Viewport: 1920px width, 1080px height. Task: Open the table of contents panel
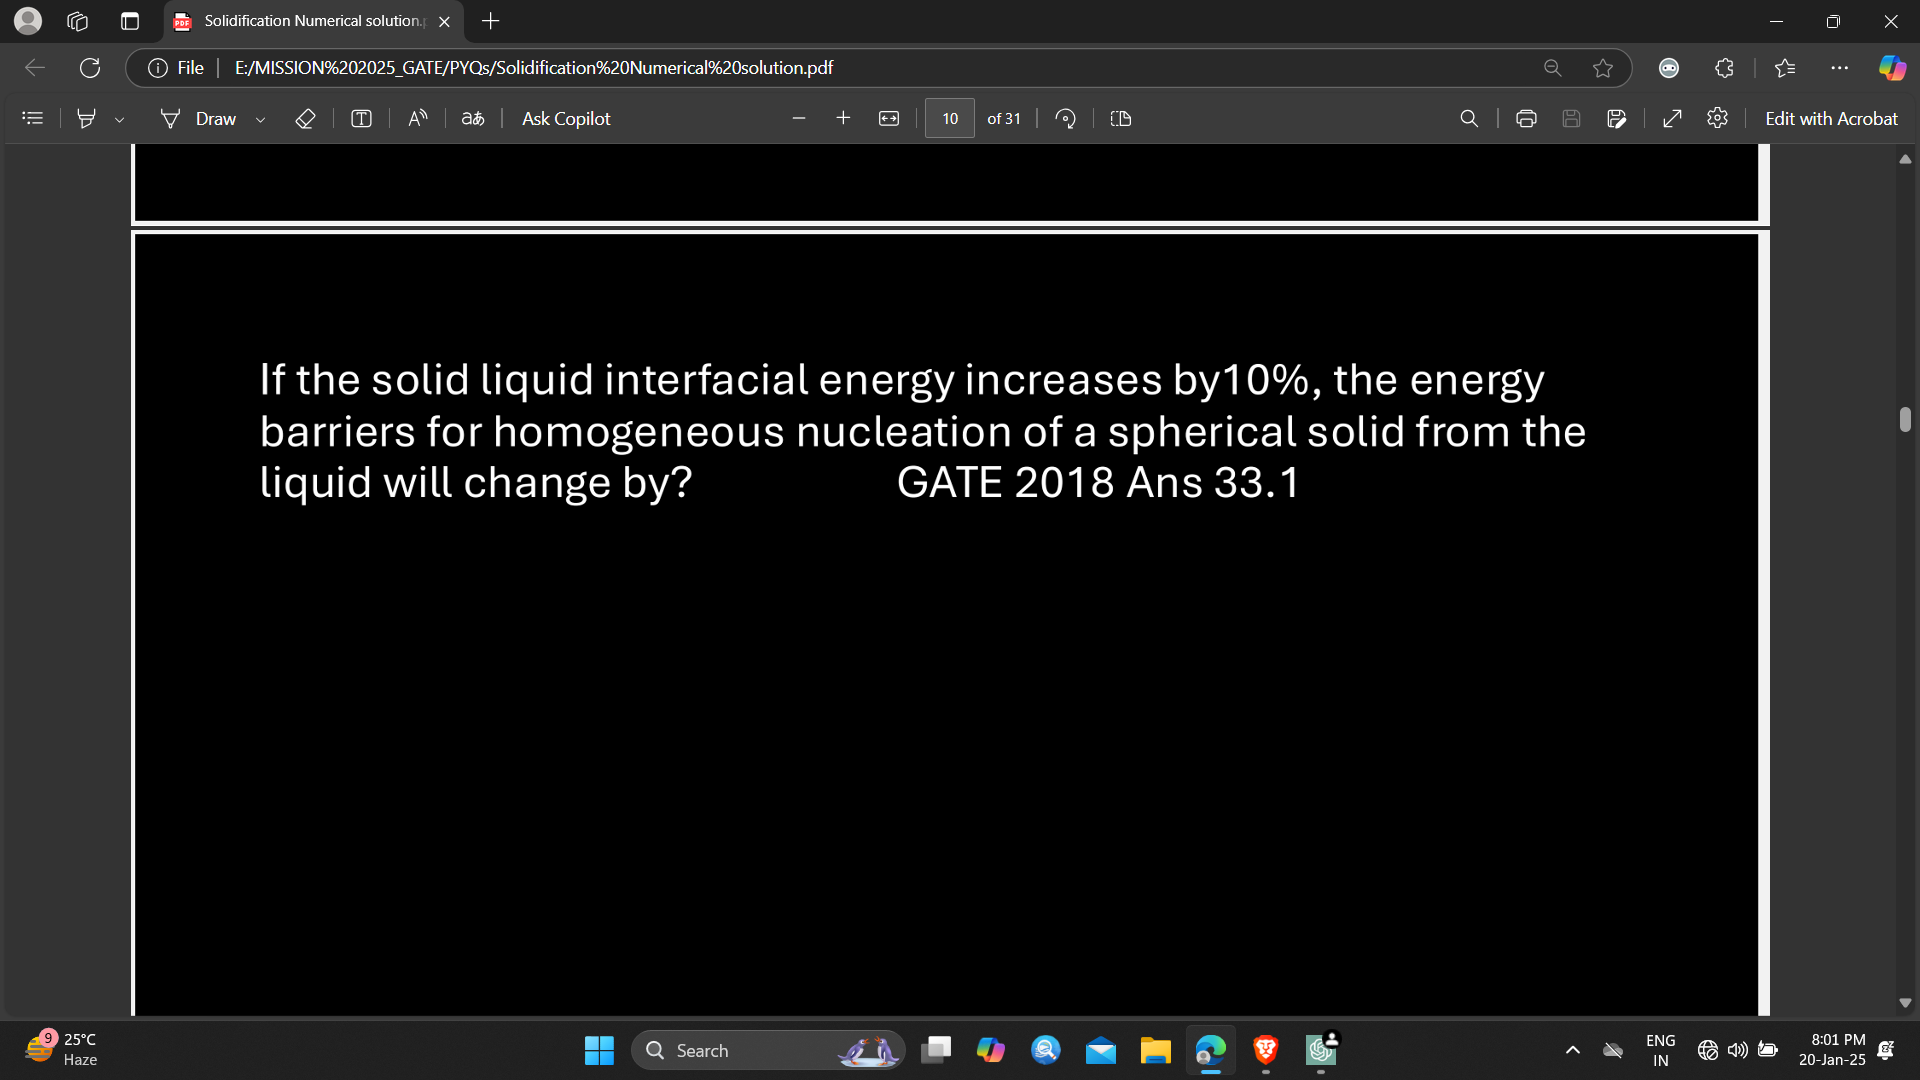click(32, 118)
